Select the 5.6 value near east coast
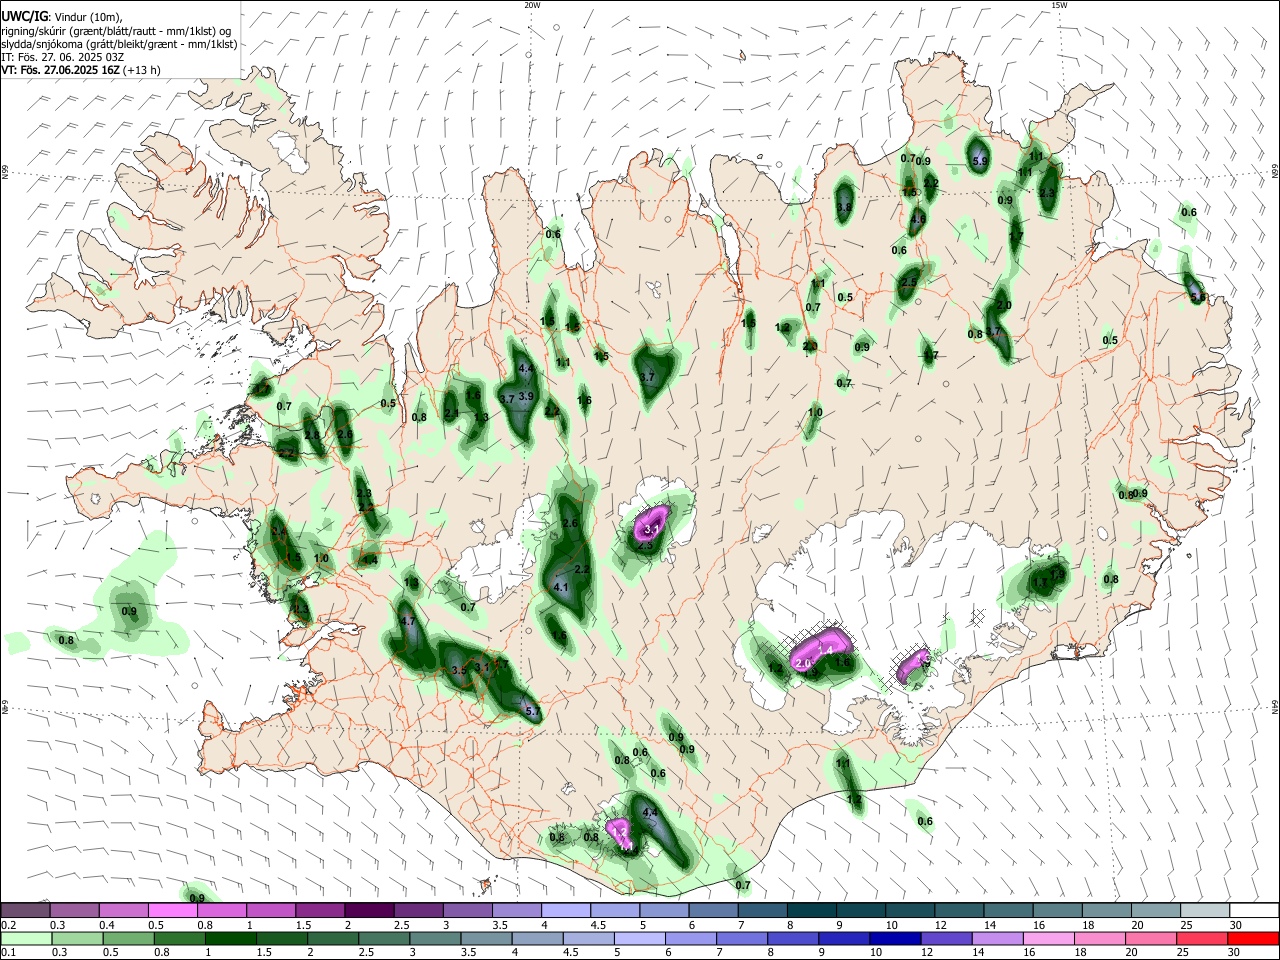 pos(1198,297)
